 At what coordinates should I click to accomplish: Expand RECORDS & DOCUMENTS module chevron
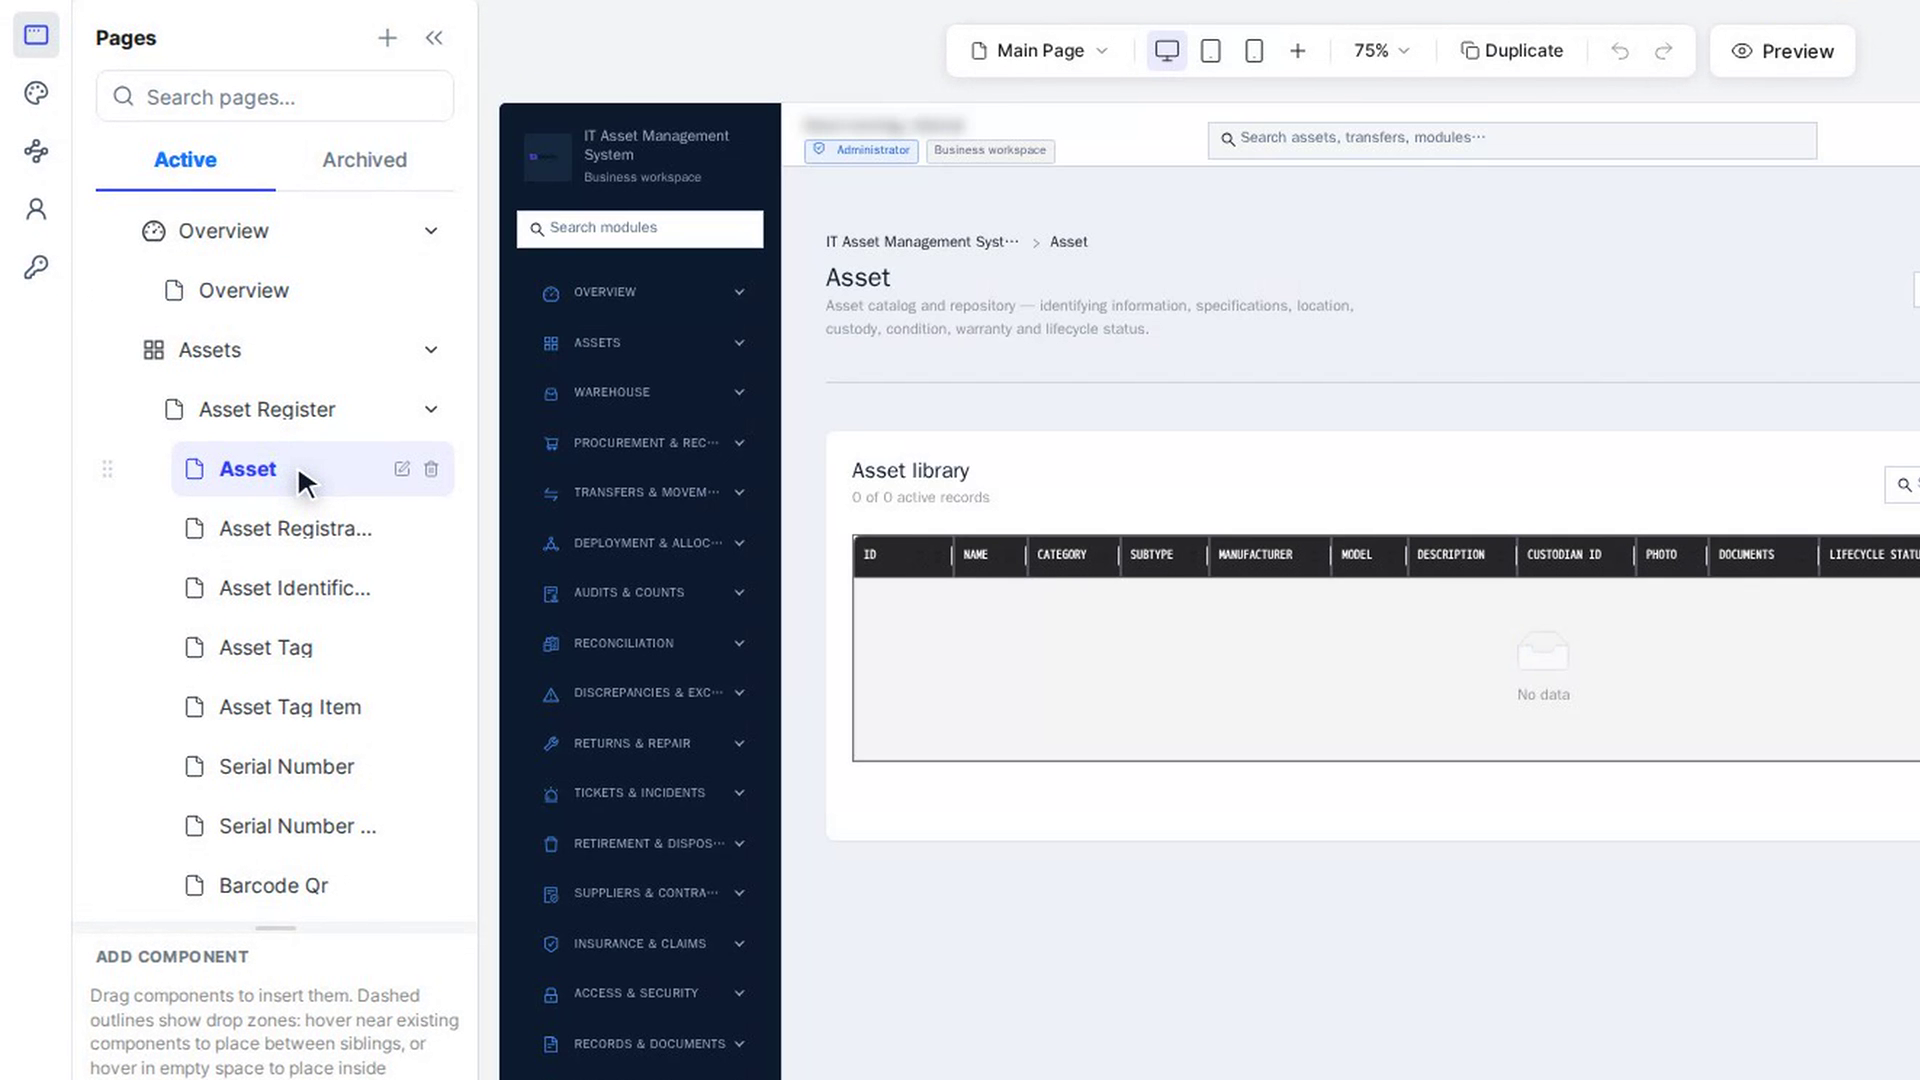(740, 1044)
